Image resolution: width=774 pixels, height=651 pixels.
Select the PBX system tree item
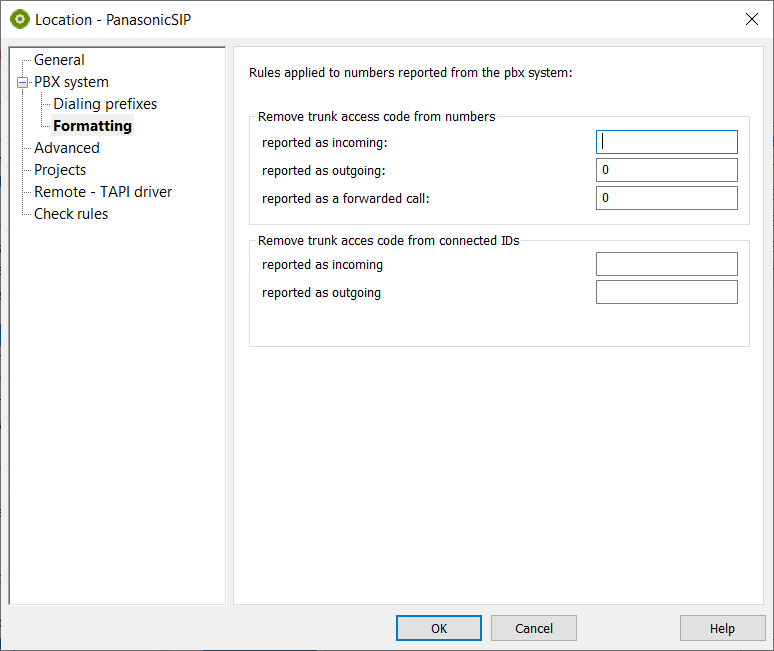click(x=71, y=82)
